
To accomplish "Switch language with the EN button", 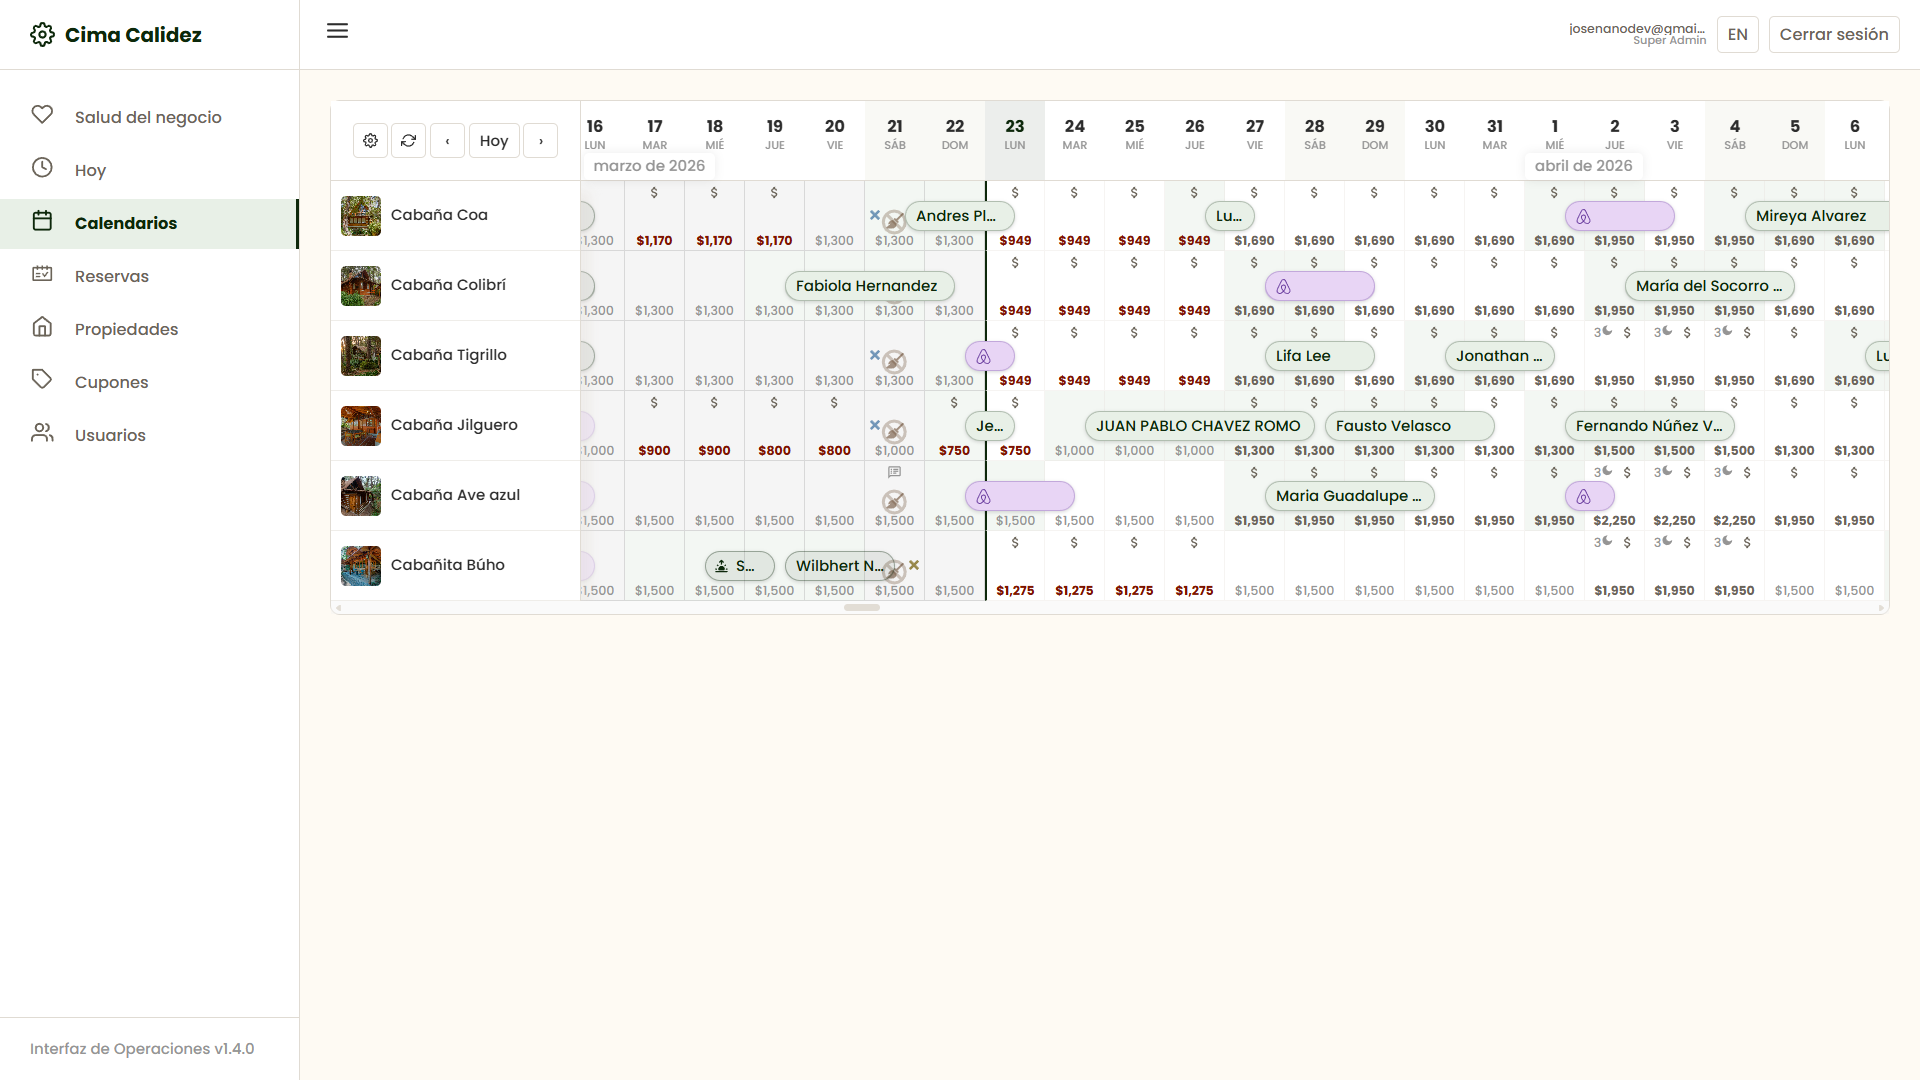I will click(1738, 34).
